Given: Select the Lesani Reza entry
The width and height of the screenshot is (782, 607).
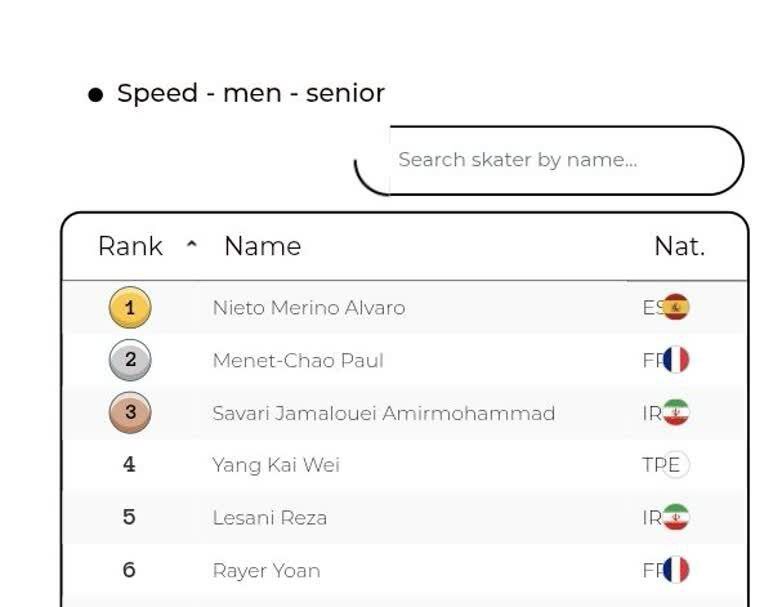Looking at the screenshot, I should click(x=269, y=518).
